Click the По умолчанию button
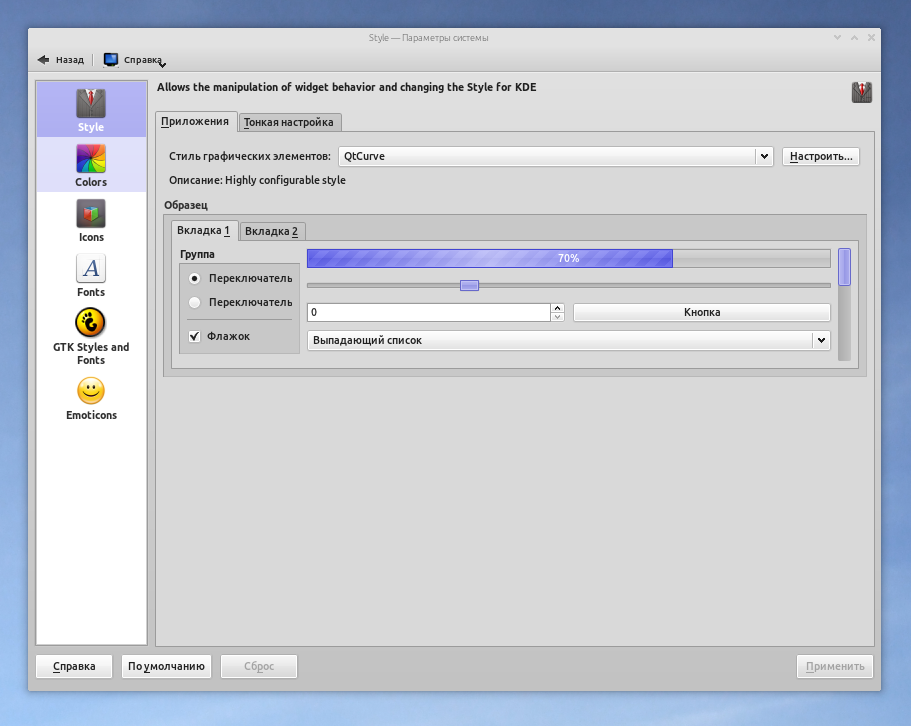This screenshot has height=726, width=911. (x=166, y=666)
